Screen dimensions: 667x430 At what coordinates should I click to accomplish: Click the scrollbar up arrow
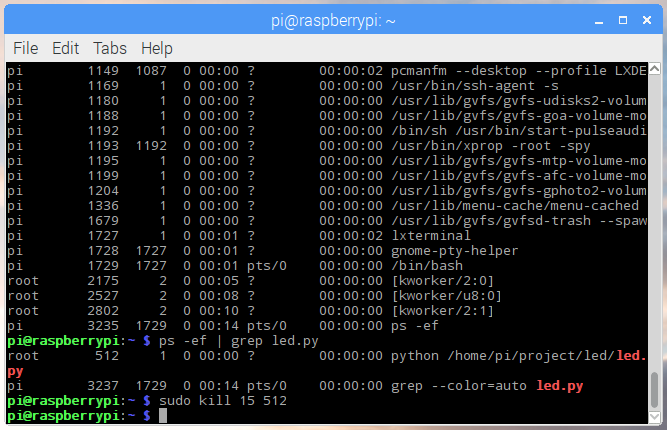[655, 68]
